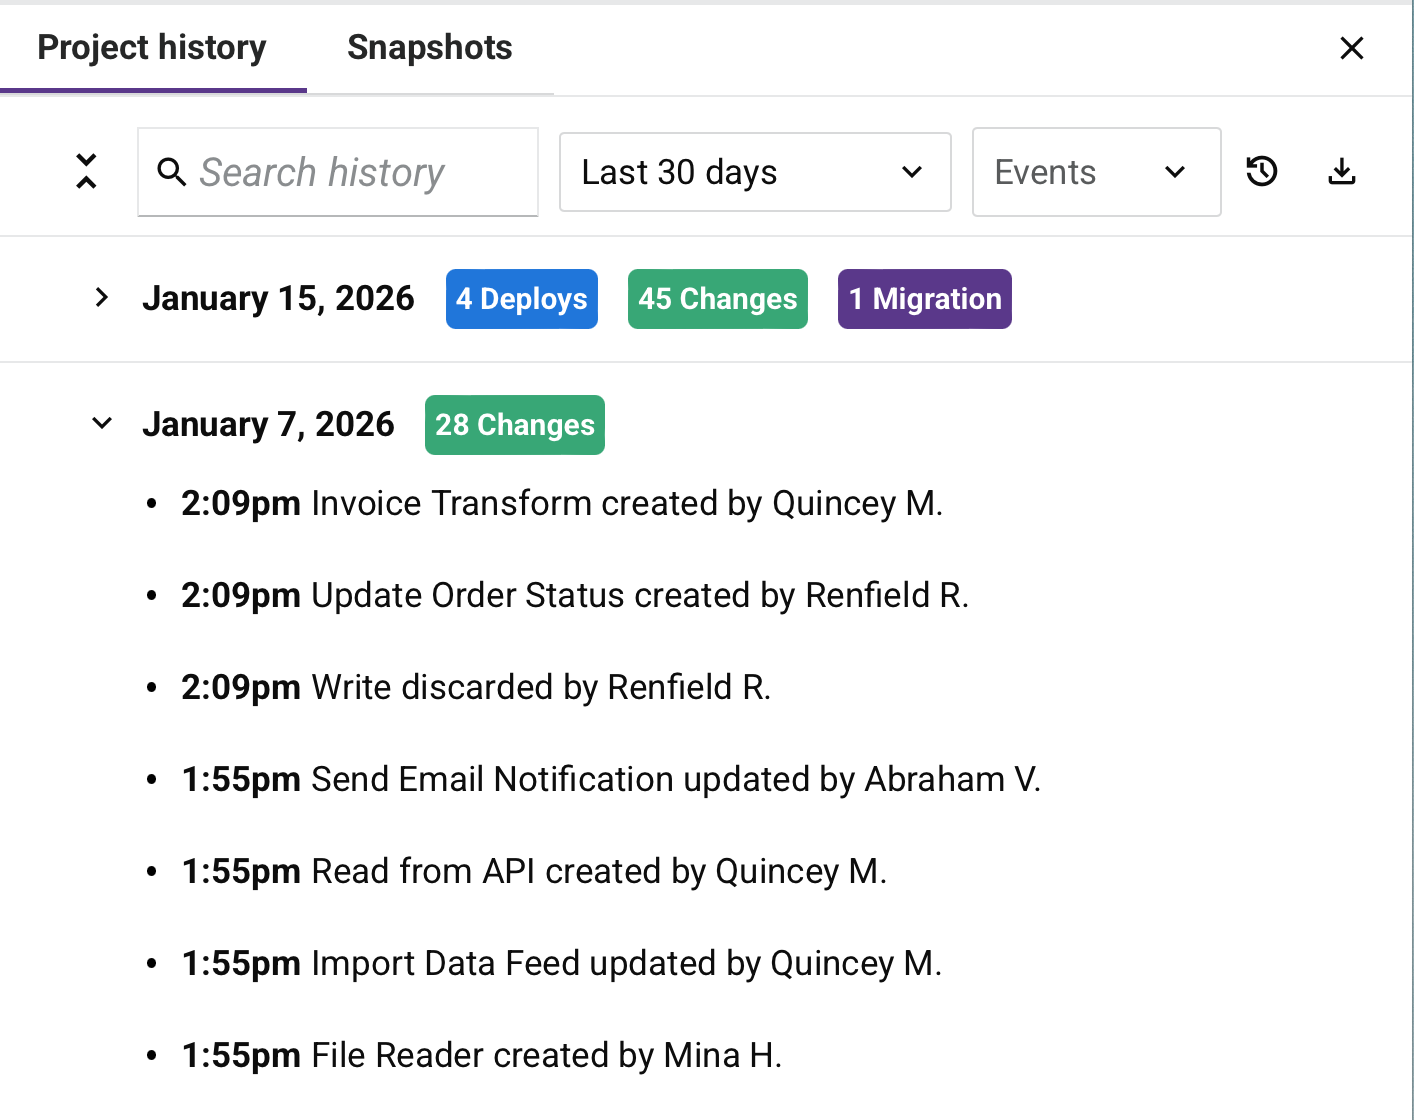
Task: Click the search magnifier icon
Action: tap(172, 172)
